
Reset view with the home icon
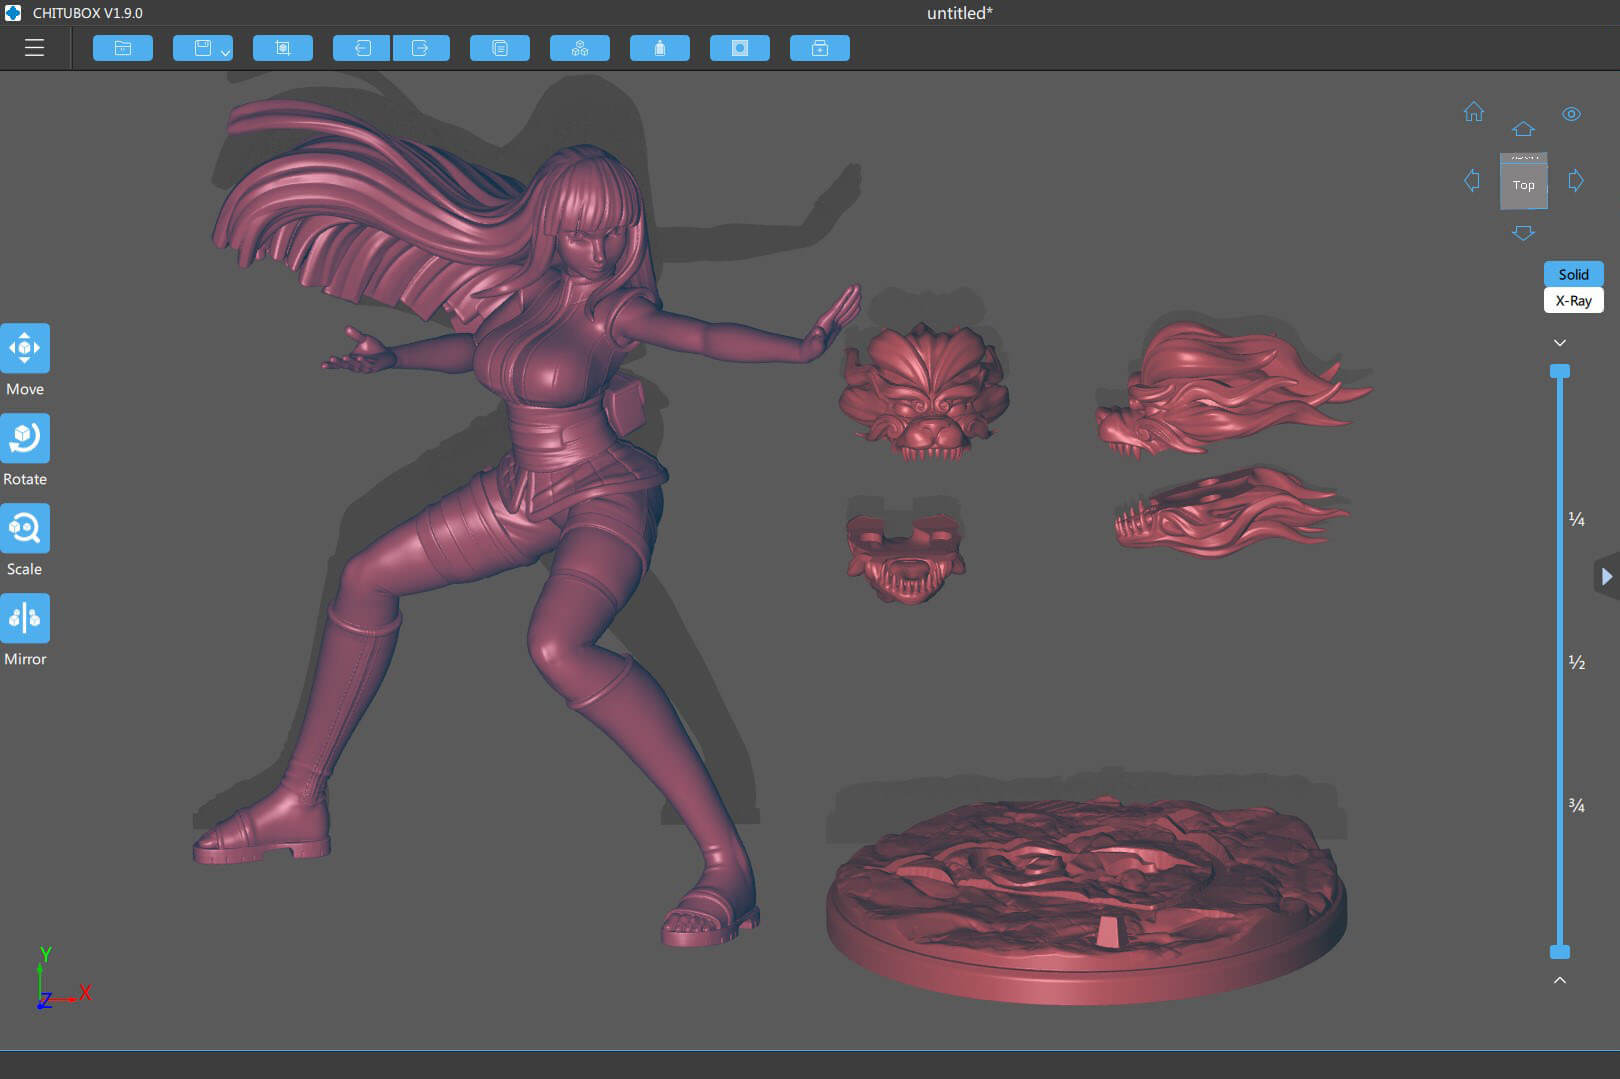pyautogui.click(x=1474, y=112)
